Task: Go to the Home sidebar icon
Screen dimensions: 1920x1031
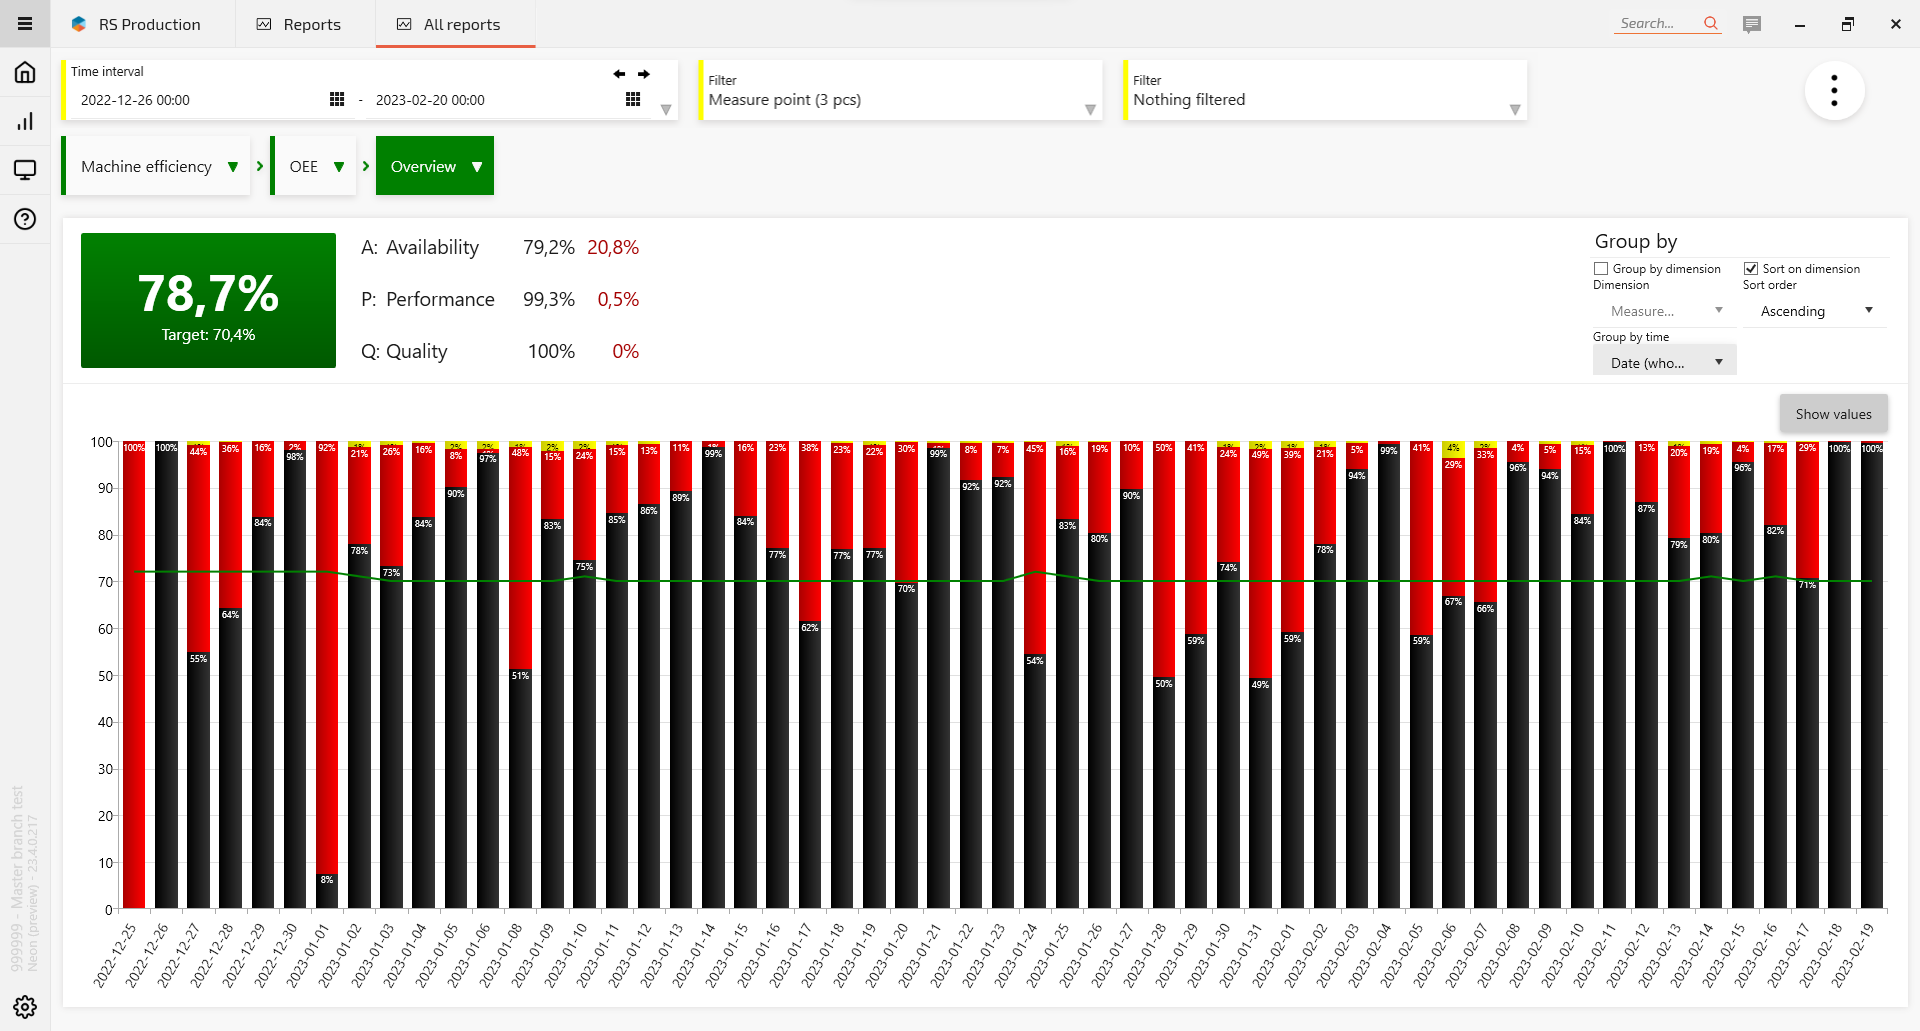Action: click(x=25, y=72)
